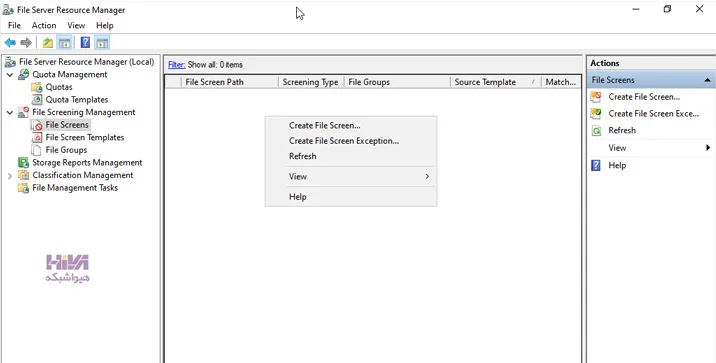
Task: Click the Forward arrow toolbar icon
Action: (26, 43)
